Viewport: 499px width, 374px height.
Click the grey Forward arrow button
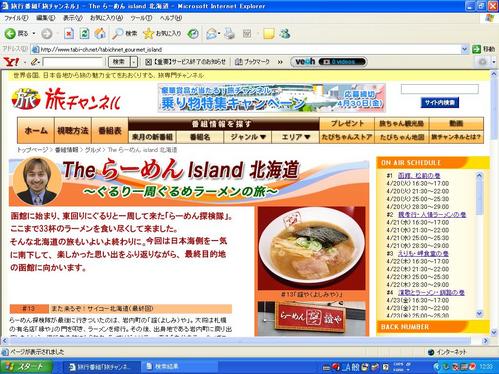pyautogui.click(x=47, y=34)
